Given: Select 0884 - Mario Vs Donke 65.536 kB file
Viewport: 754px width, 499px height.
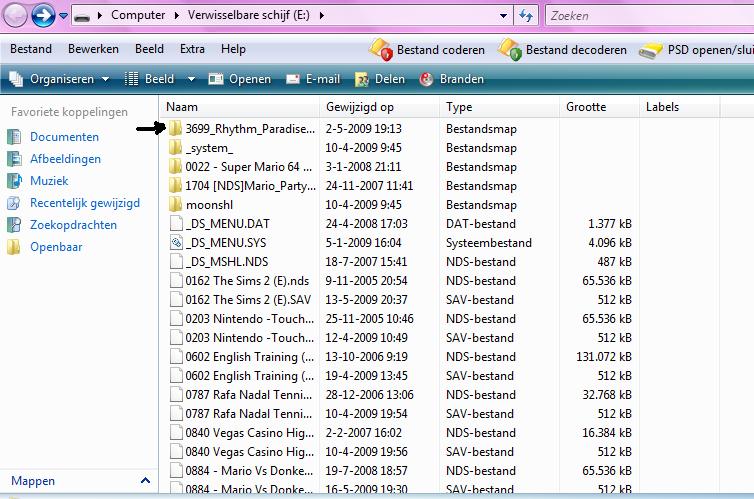Looking at the screenshot, I should tap(401, 471).
